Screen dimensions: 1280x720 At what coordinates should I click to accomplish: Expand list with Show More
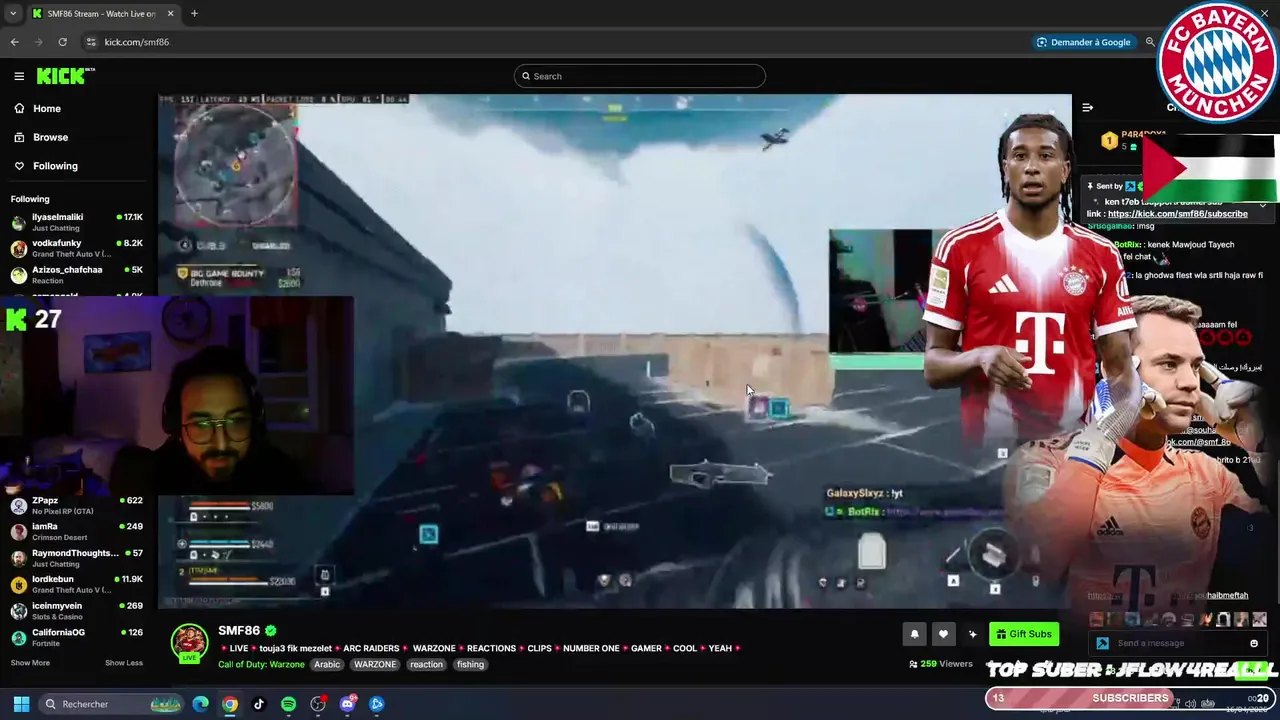(x=30, y=663)
